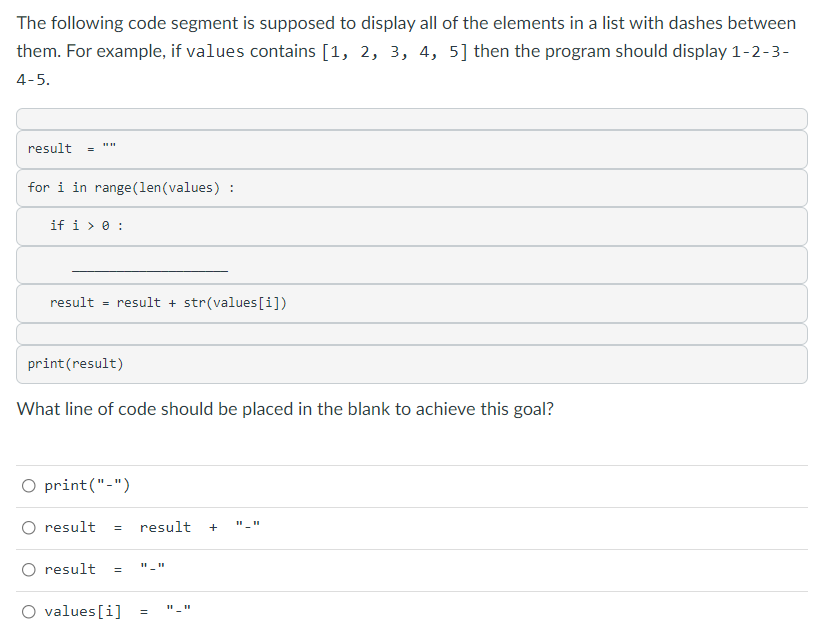The image size is (814, 639).
Task: Click the result = "-" answer label
Action: (104, 569)
